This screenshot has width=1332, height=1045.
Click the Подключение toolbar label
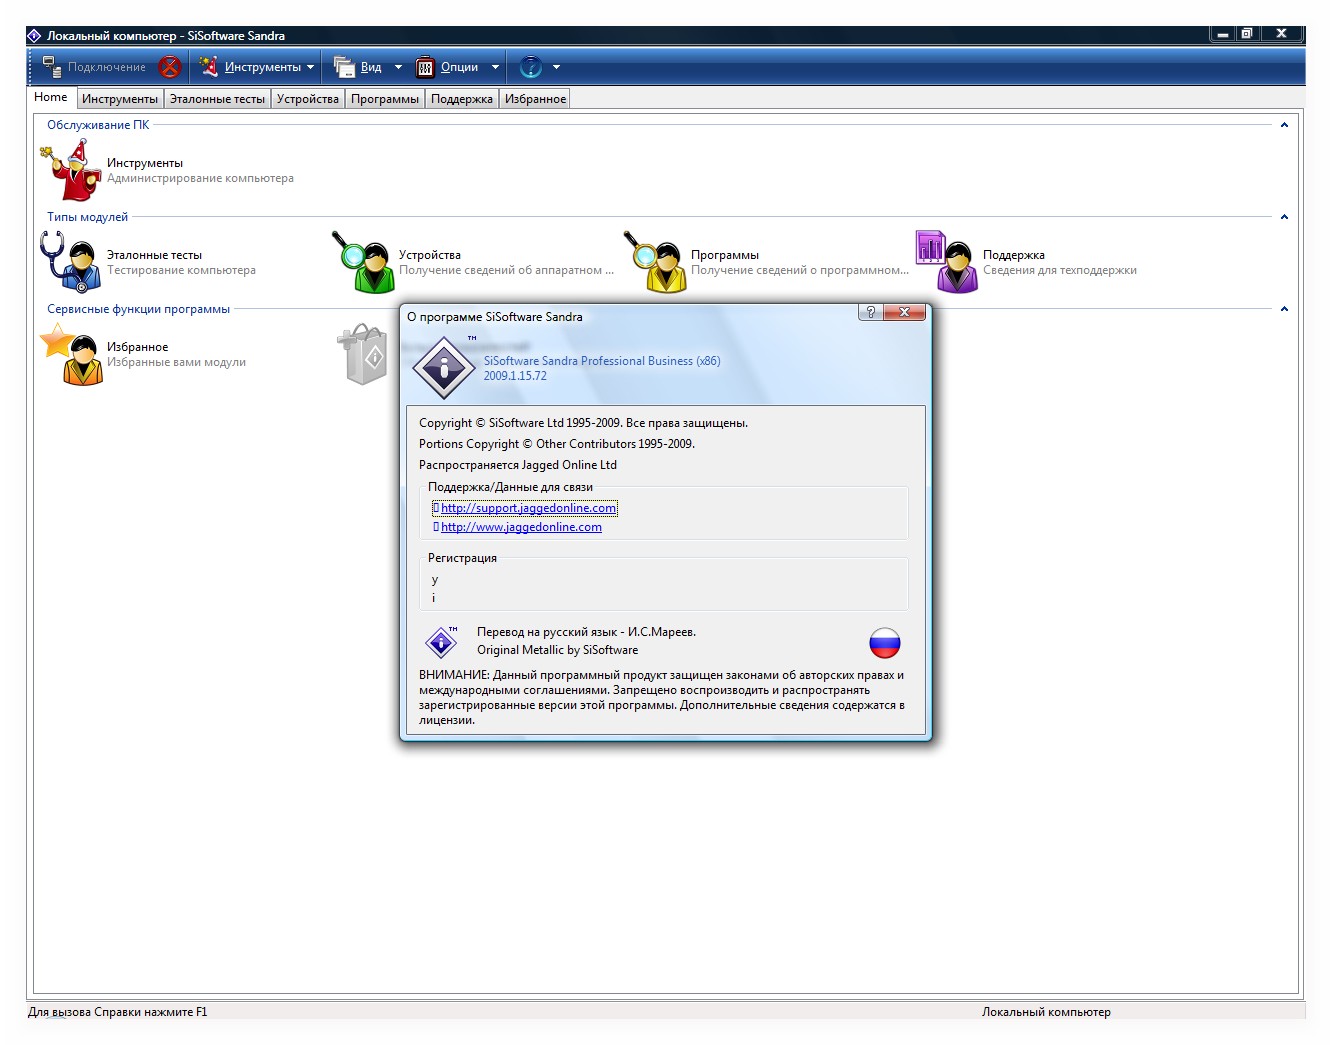click(x=107, y=67)
